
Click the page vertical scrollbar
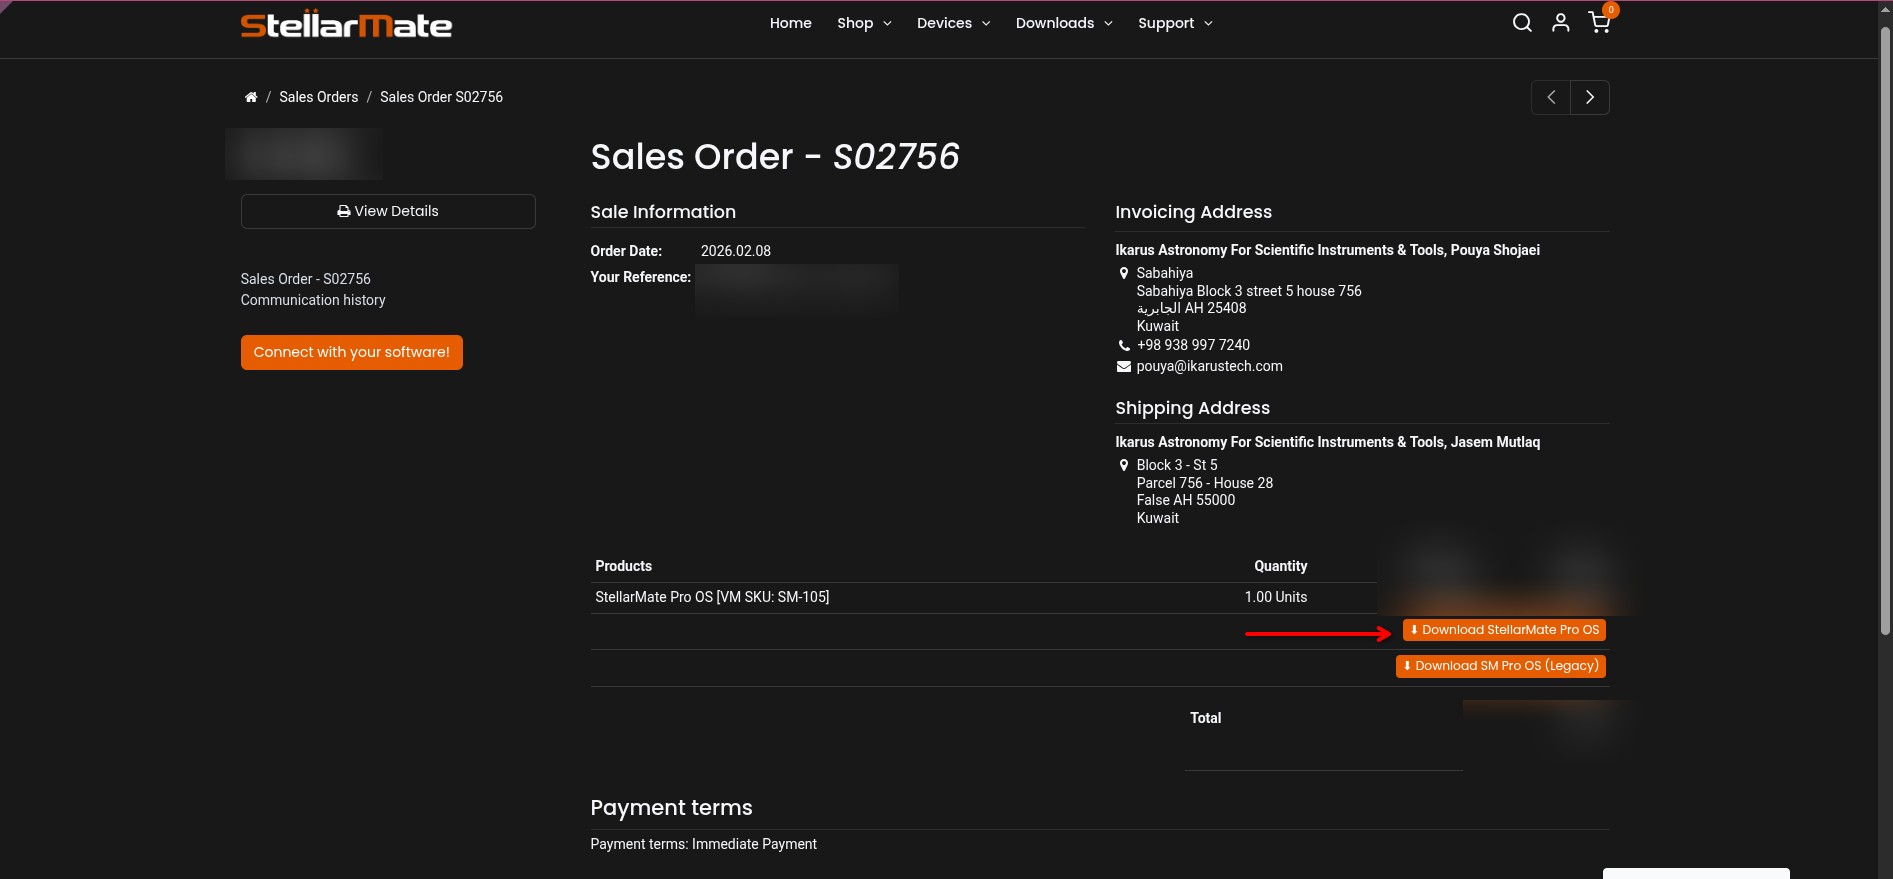1885,330
